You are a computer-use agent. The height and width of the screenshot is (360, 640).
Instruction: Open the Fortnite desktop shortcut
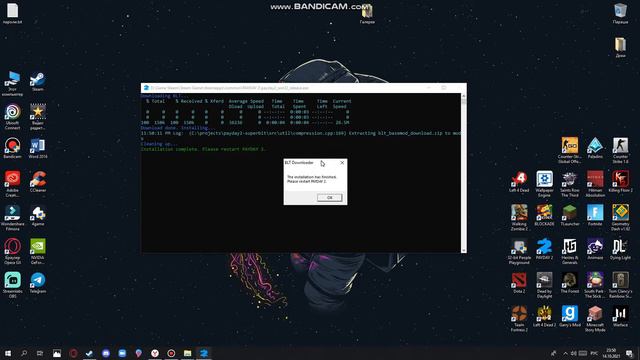click(x=595, y=216)
